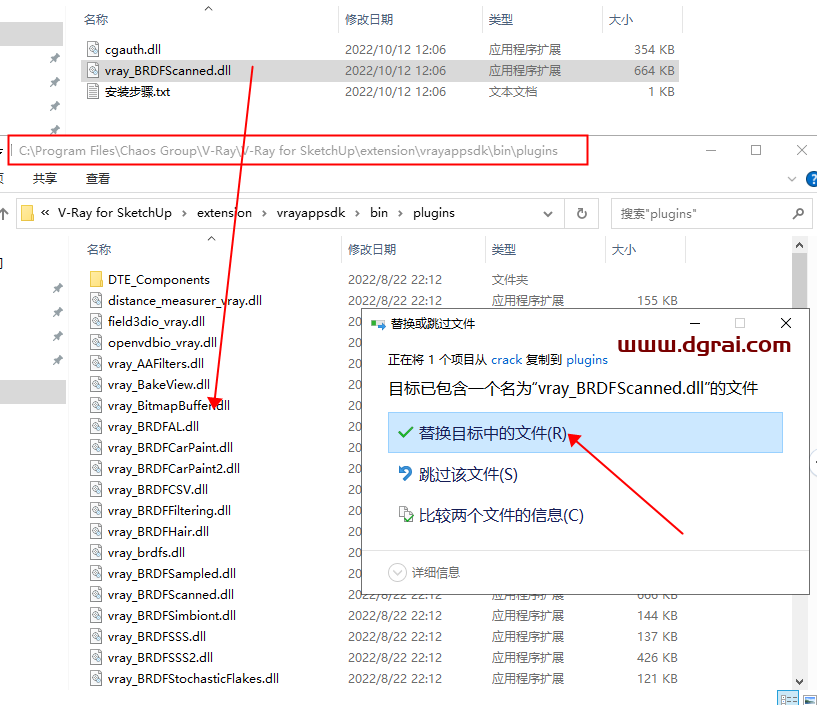
Task: Choose 替换目标中的文件(R) option
Action: (x=492, y=433)
